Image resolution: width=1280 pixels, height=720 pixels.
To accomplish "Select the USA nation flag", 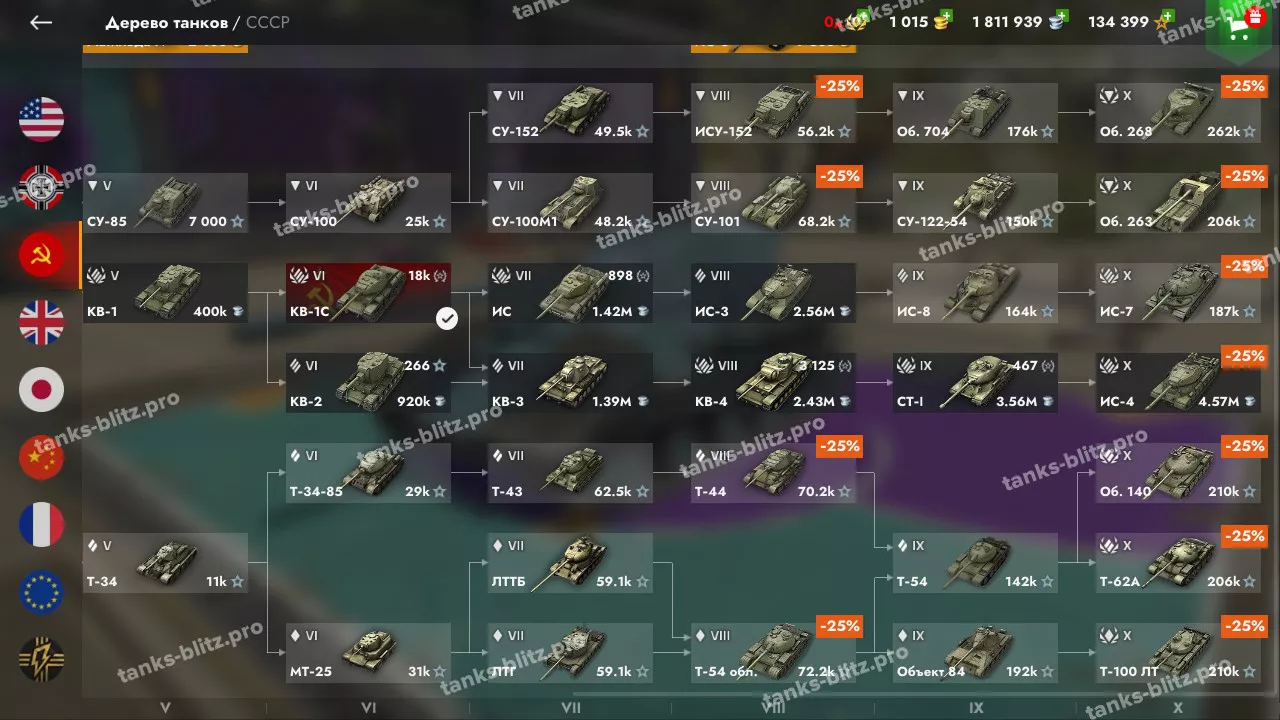I will click(x=41, y=120).
